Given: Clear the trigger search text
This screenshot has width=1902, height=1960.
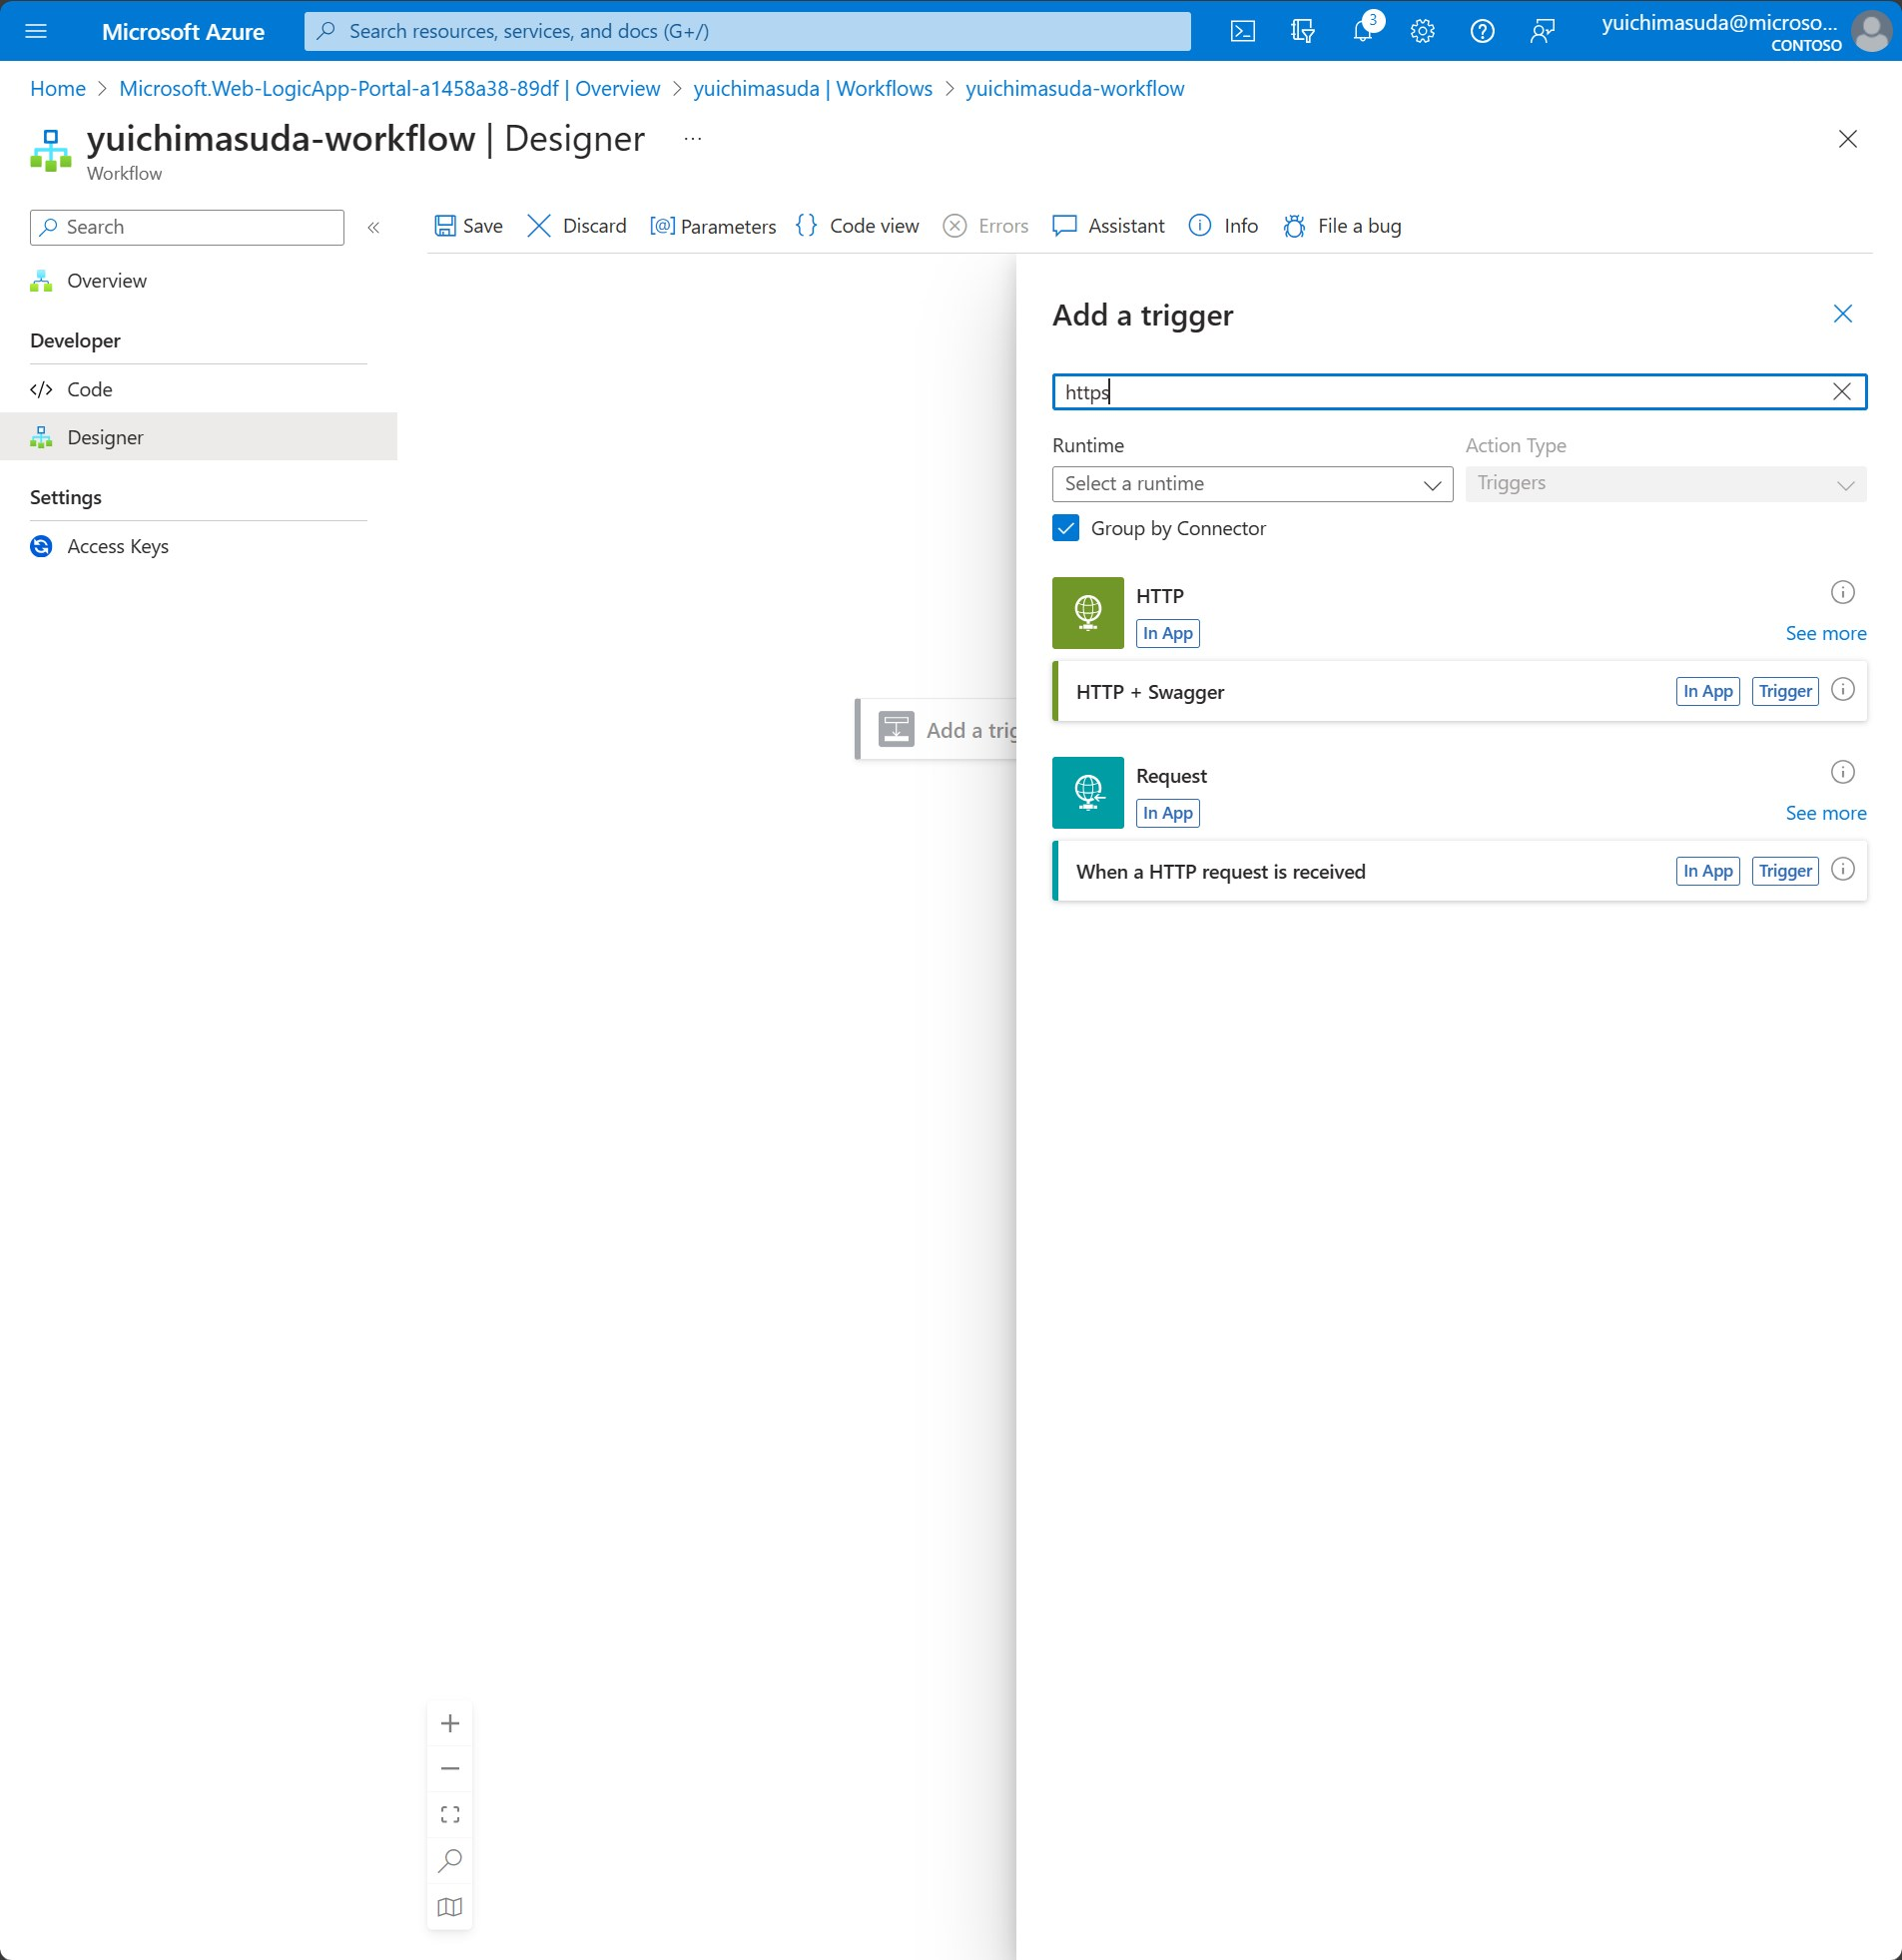Looking at the screenshot, I should click(x=1841, y=392).
